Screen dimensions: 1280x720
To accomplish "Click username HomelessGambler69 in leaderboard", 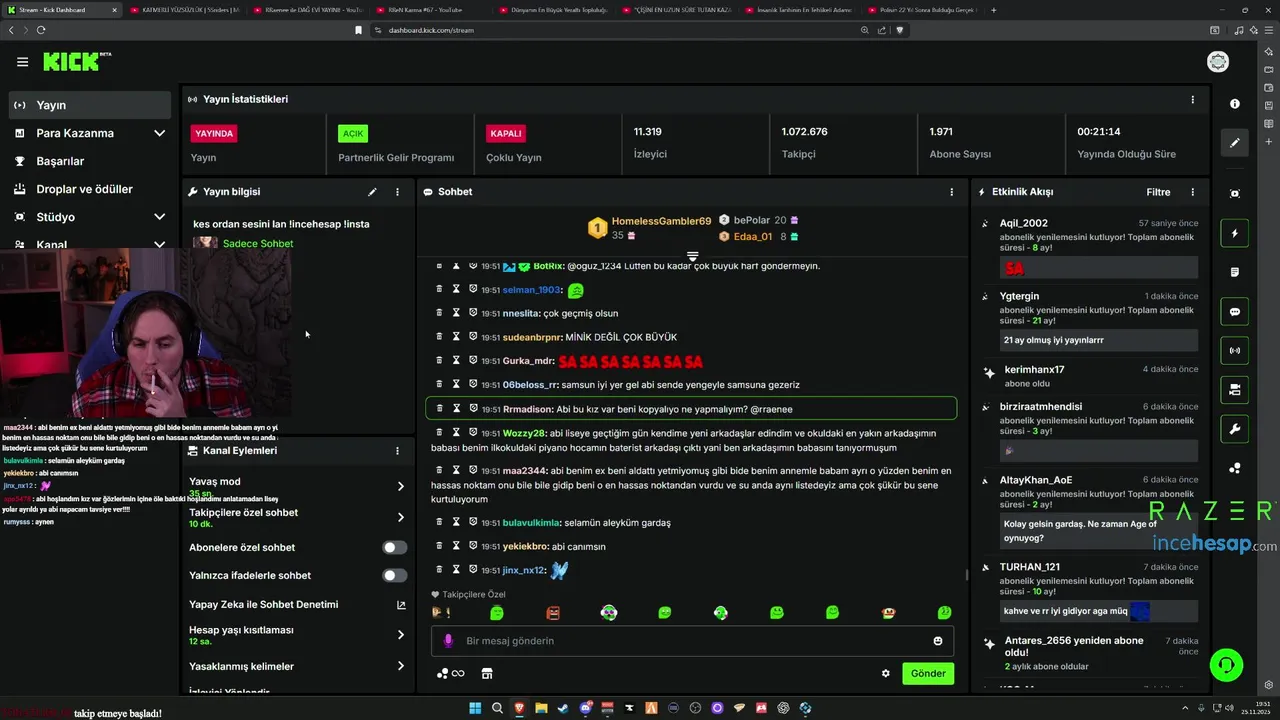I will [x=661, y=221].
